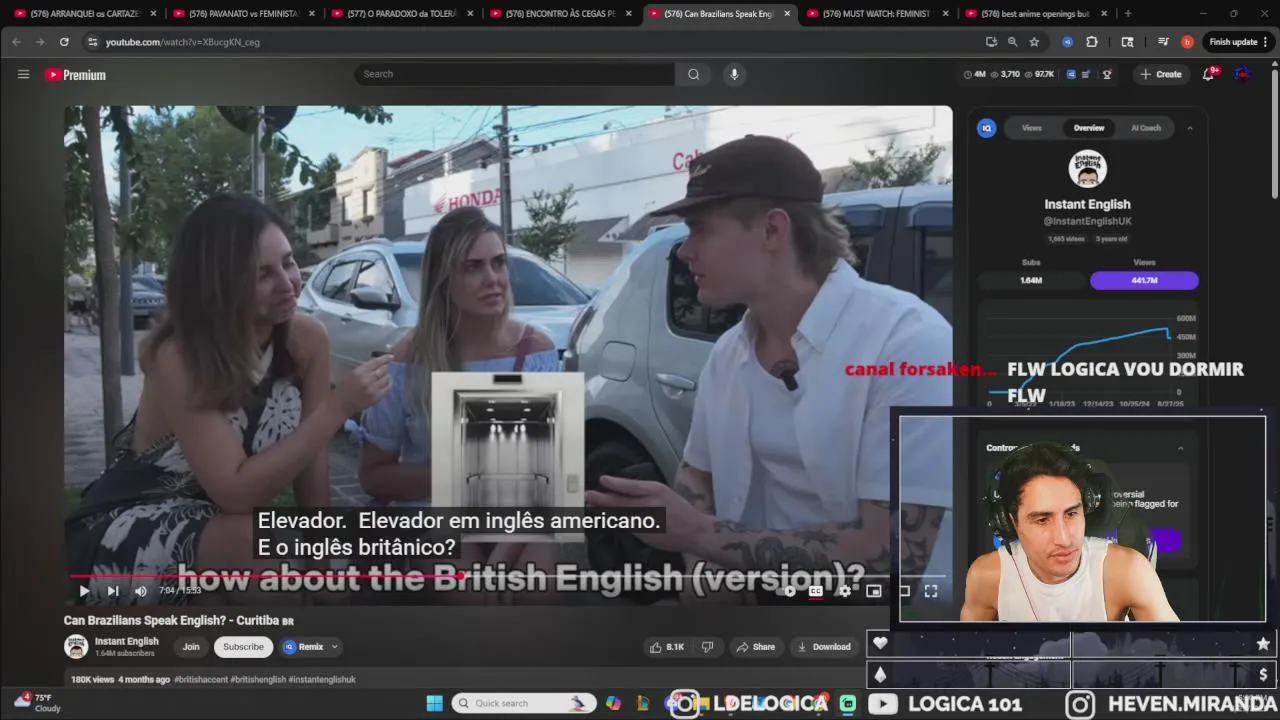Open the #britishaccent hashtag link
The height and width of the screenshot is (720, 1280).
click(201, 680)
